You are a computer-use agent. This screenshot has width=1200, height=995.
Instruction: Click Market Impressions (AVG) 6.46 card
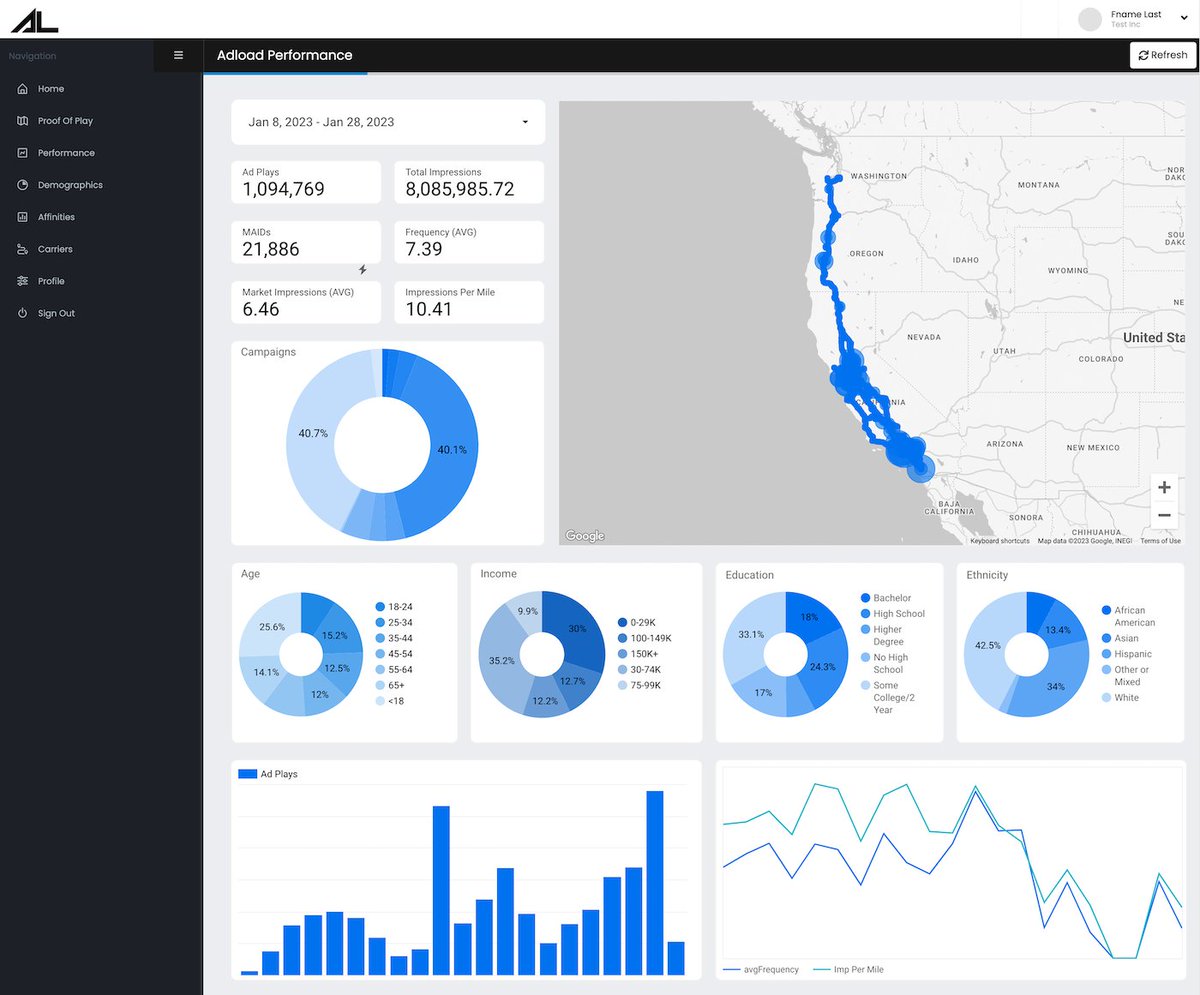306,302
